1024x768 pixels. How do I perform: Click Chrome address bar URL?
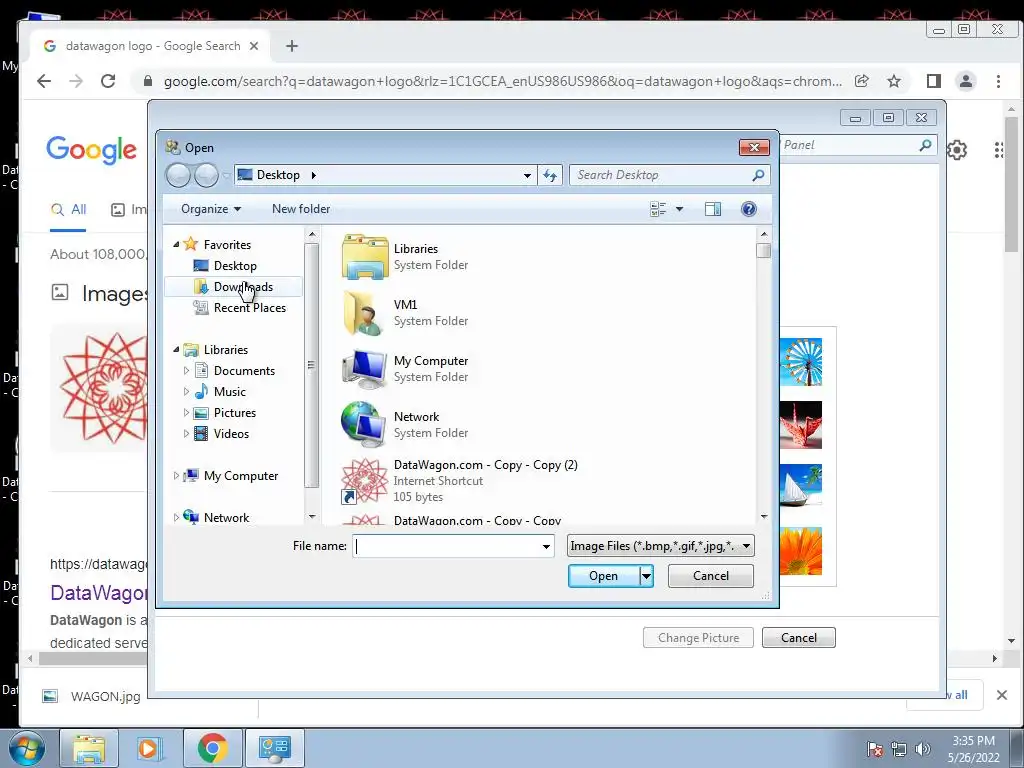click(503, 82)
